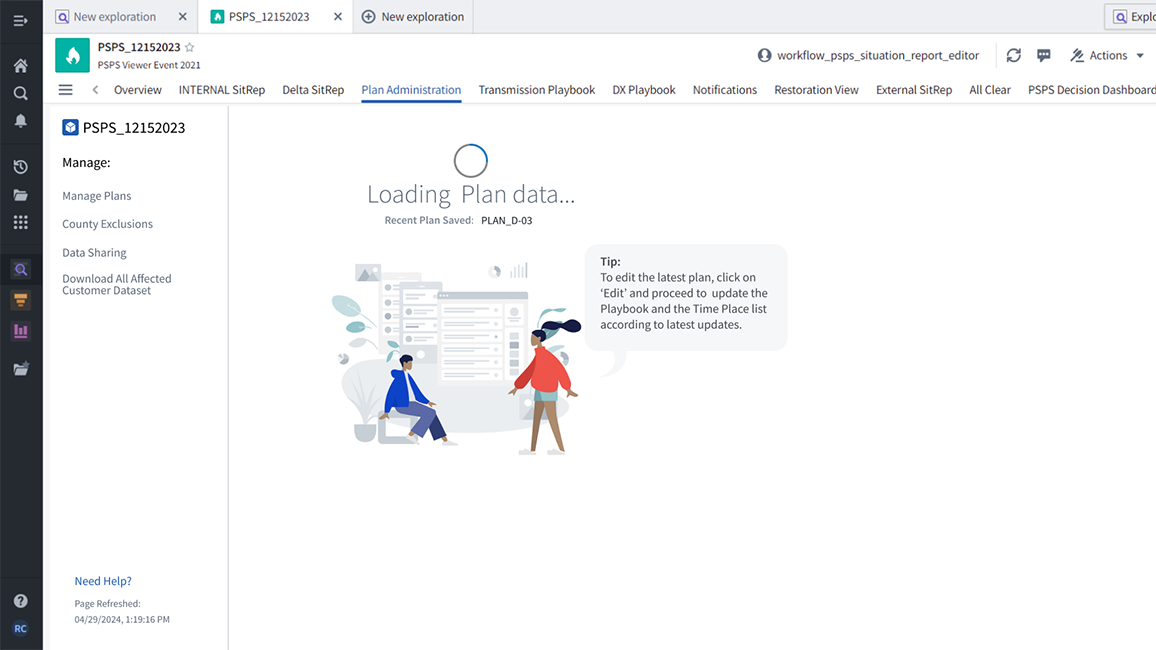Open the Search icon in left sidebar
Viewport: 1156px width, 650px height.
(x=20, y=93)
